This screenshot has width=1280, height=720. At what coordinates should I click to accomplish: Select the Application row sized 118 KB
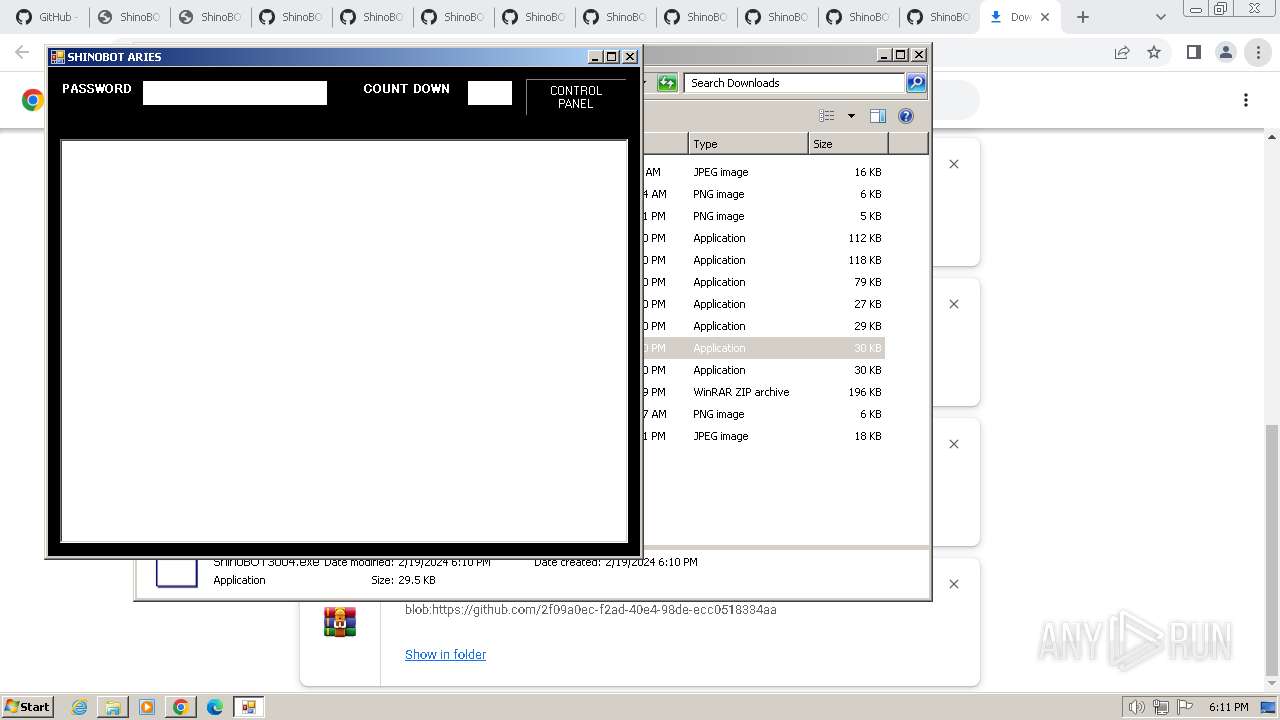(x=764, y=260)
